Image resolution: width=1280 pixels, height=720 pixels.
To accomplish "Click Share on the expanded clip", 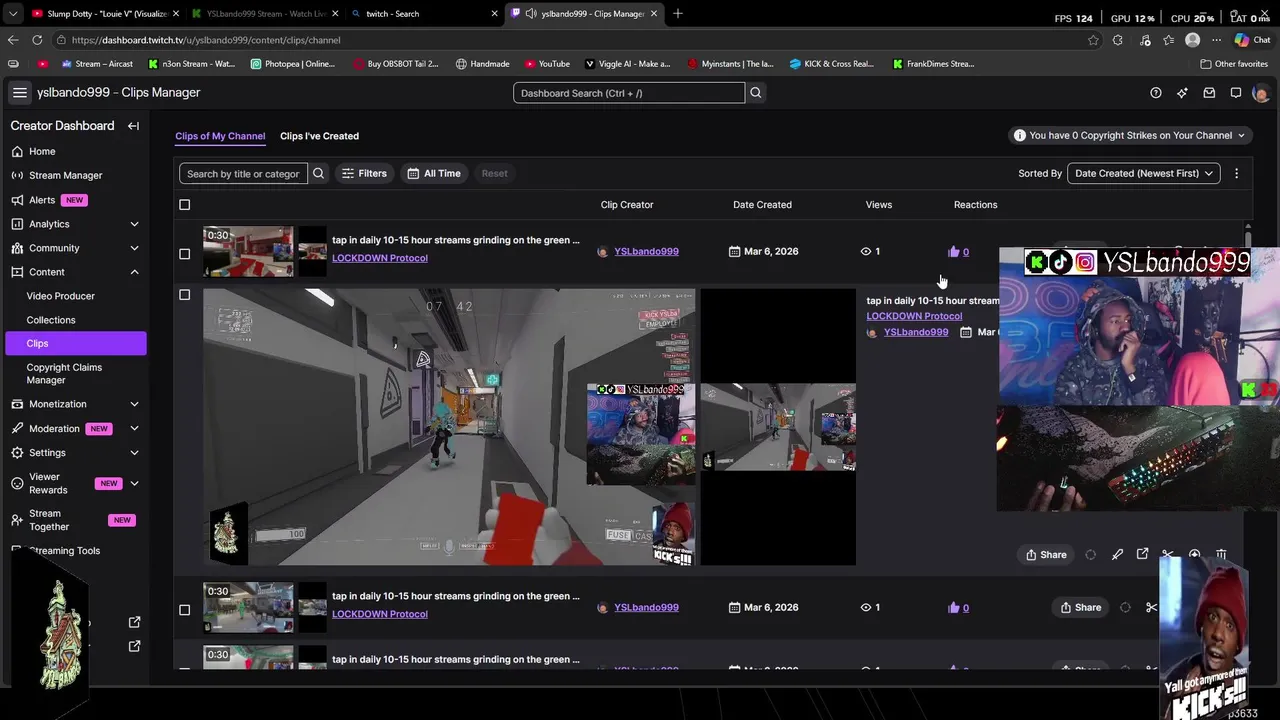I will click(x=1046, y=555).
